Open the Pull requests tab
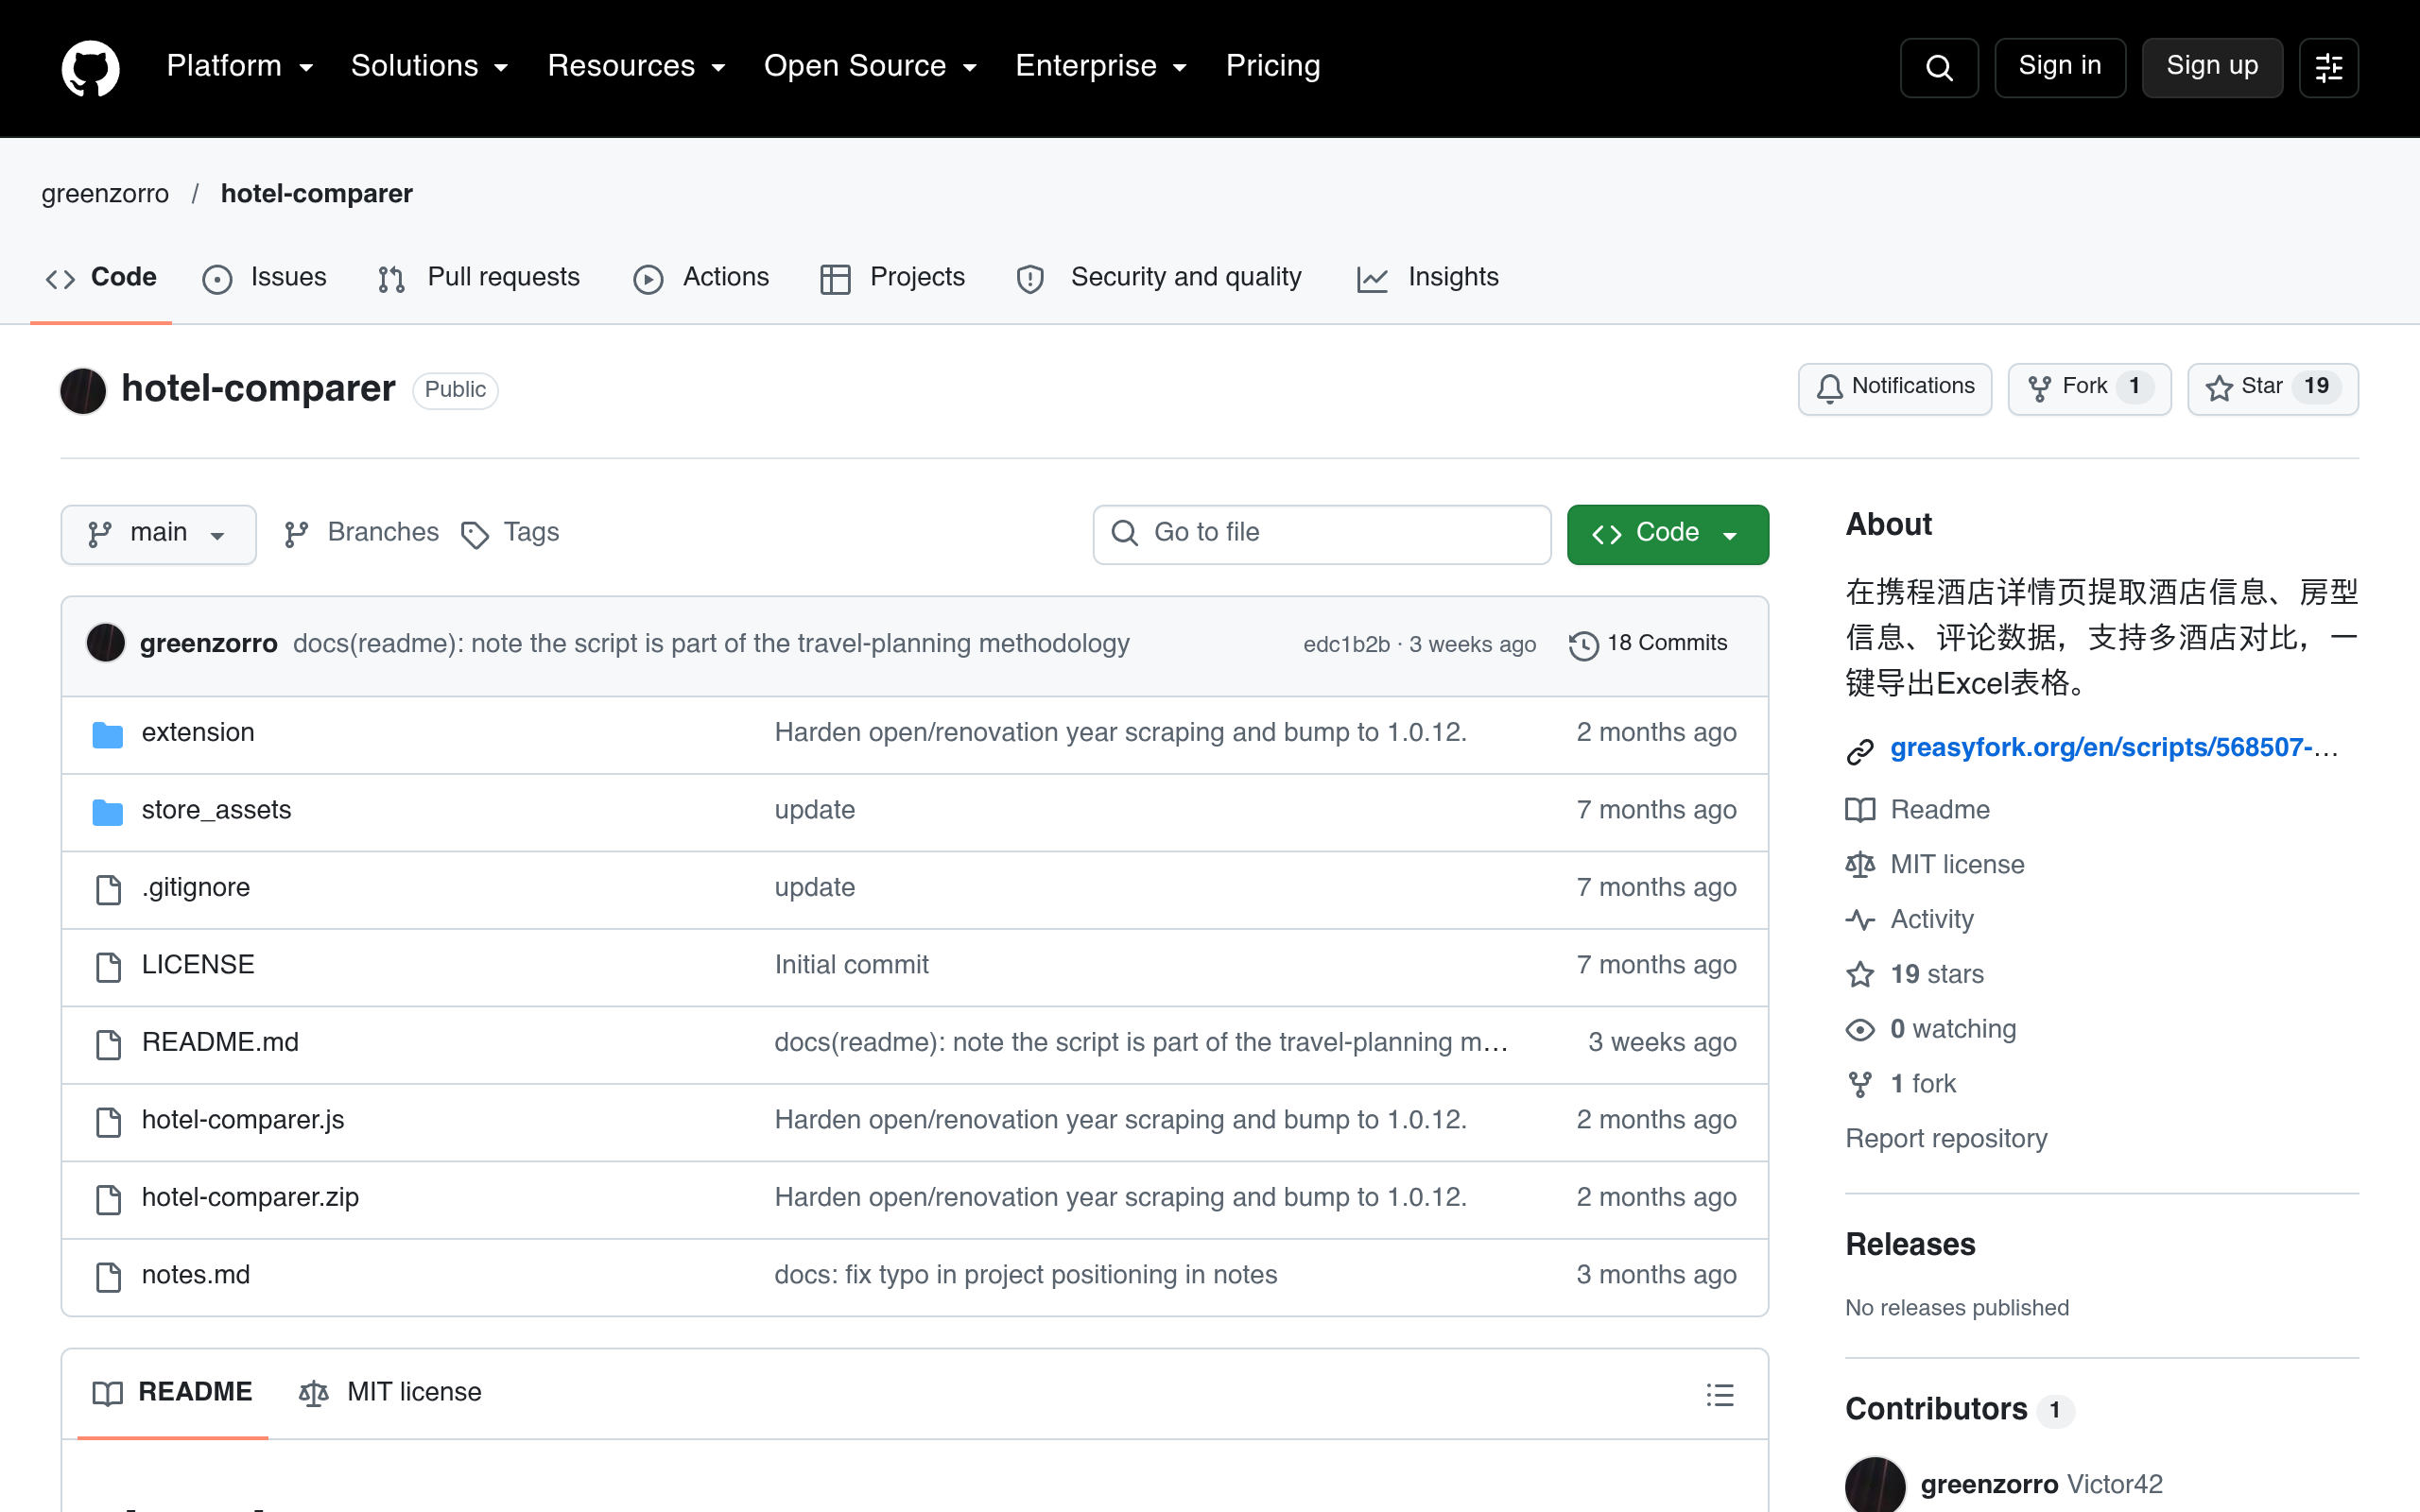The image size is (2420, 1512). coord(479,277)
